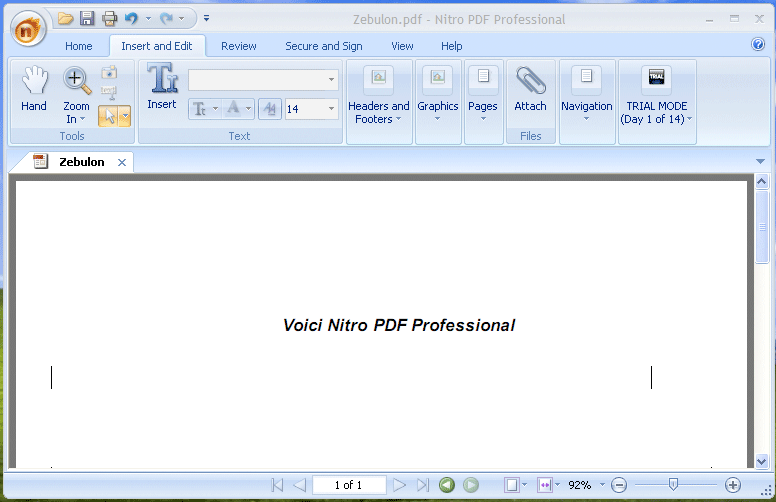The width and height of the screenshot is (776, 502).
Task: Open the font name combo box
Action: coord(263,80)
